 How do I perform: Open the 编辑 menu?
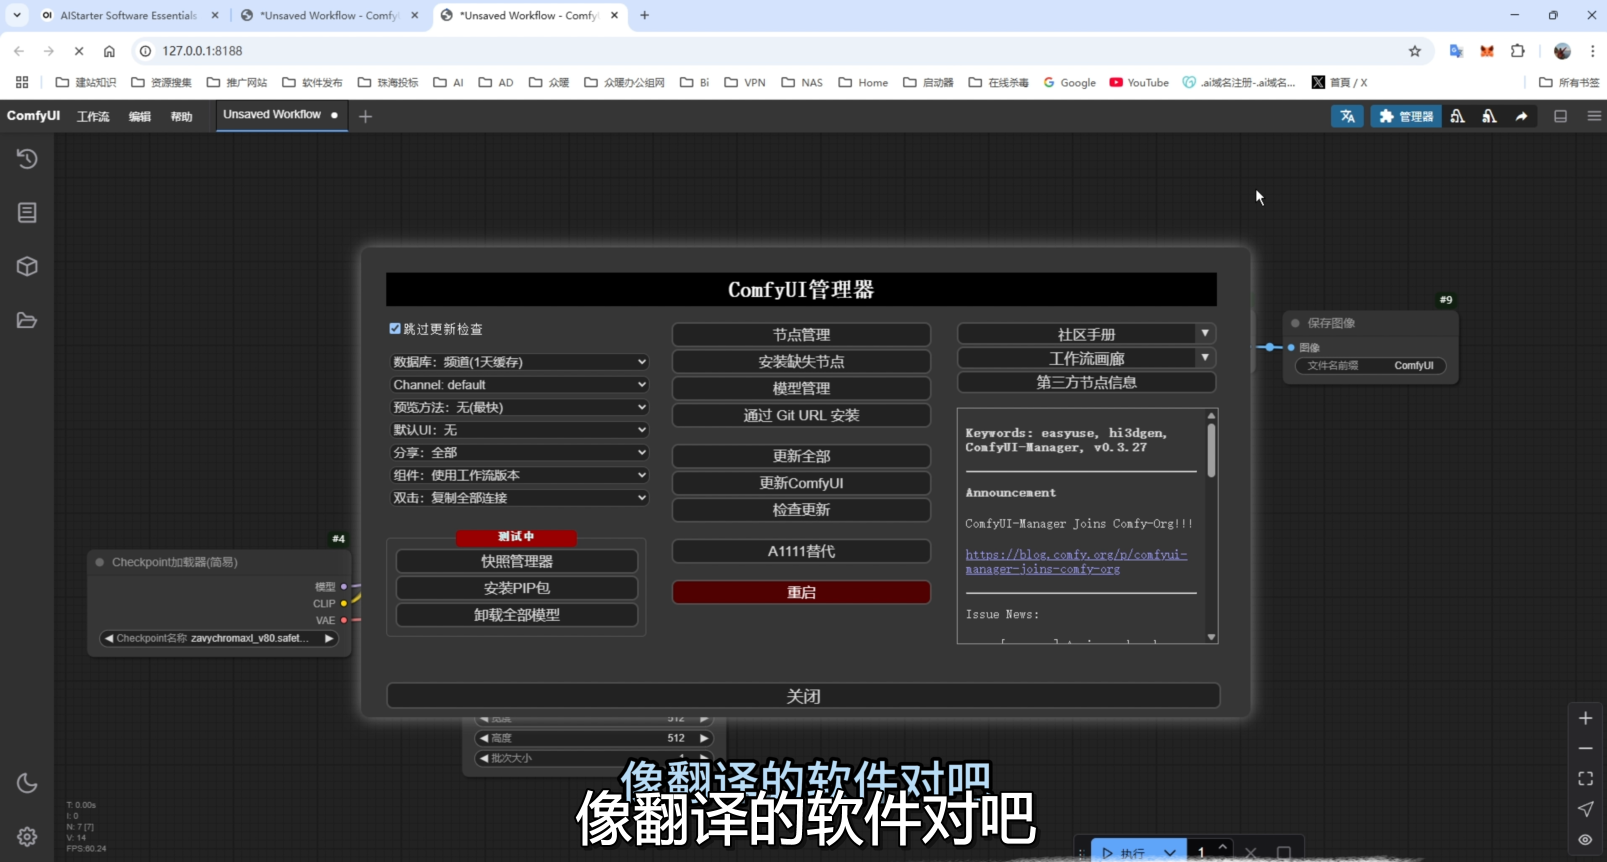[140, 116]
